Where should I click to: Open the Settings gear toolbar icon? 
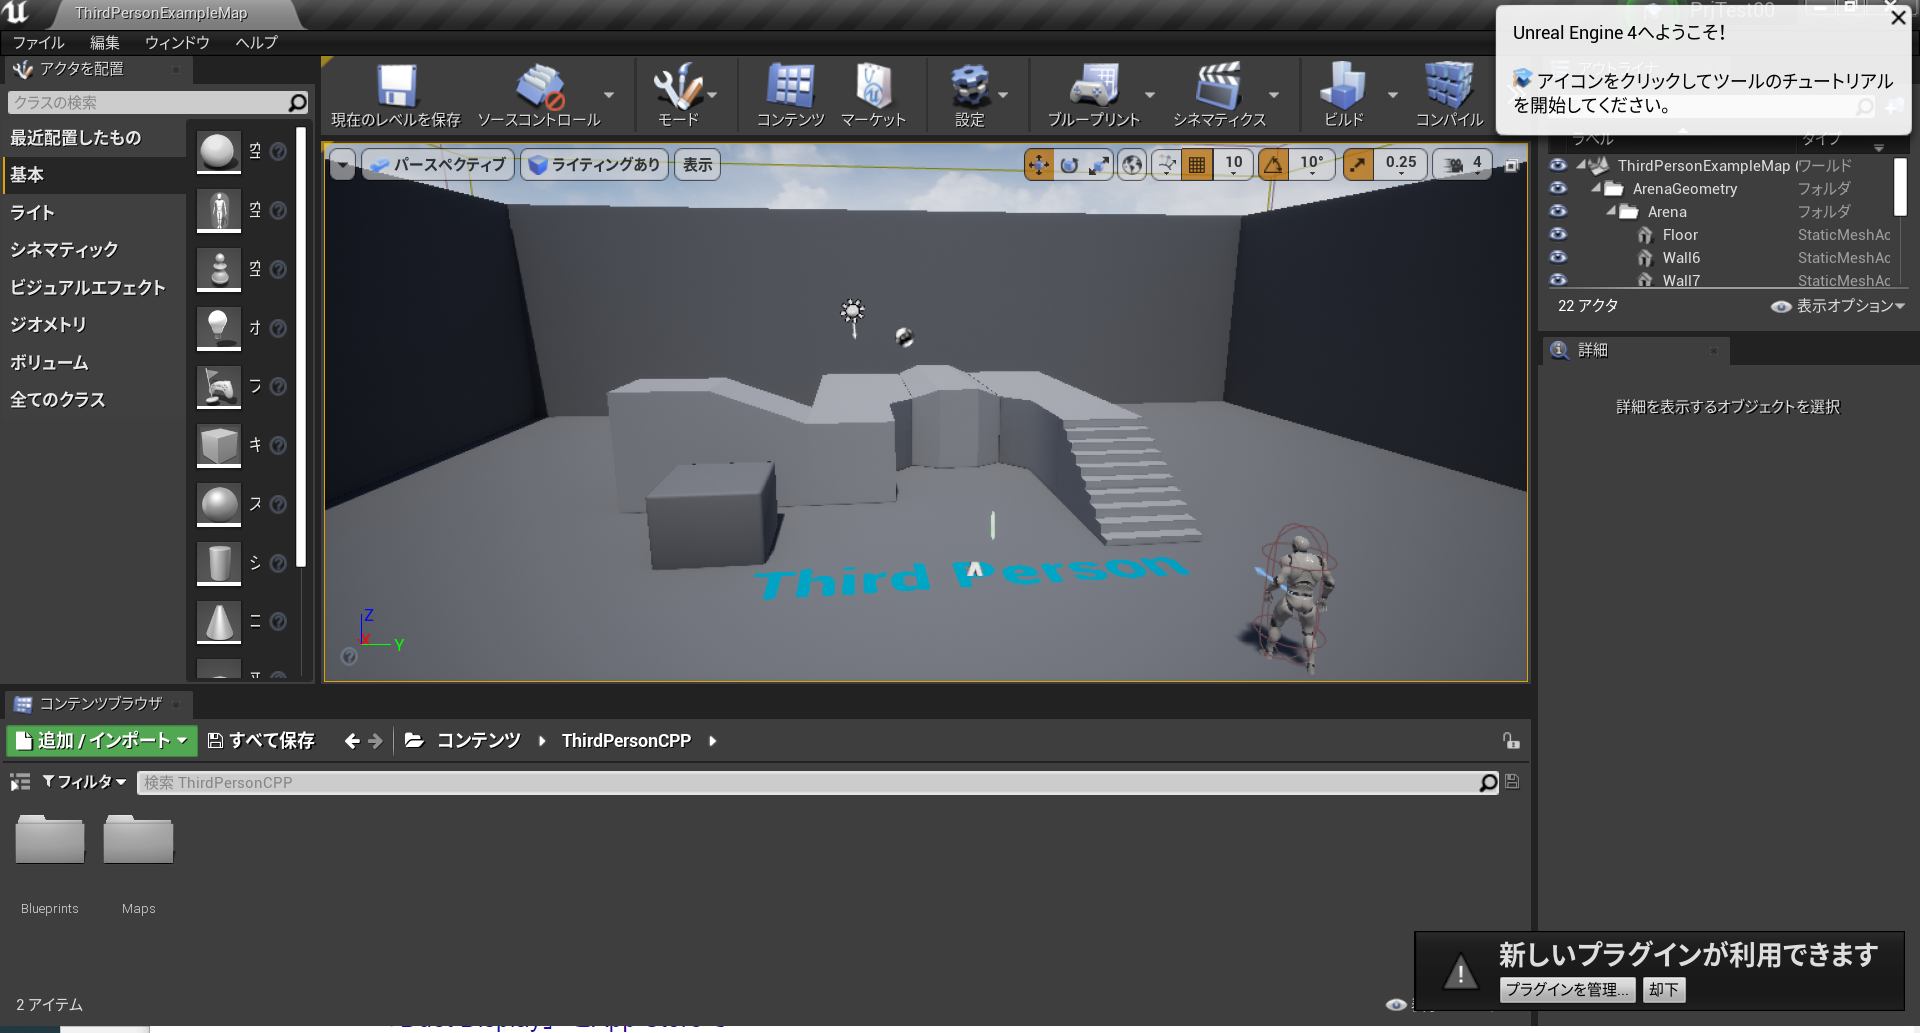[x=969, y=86]
